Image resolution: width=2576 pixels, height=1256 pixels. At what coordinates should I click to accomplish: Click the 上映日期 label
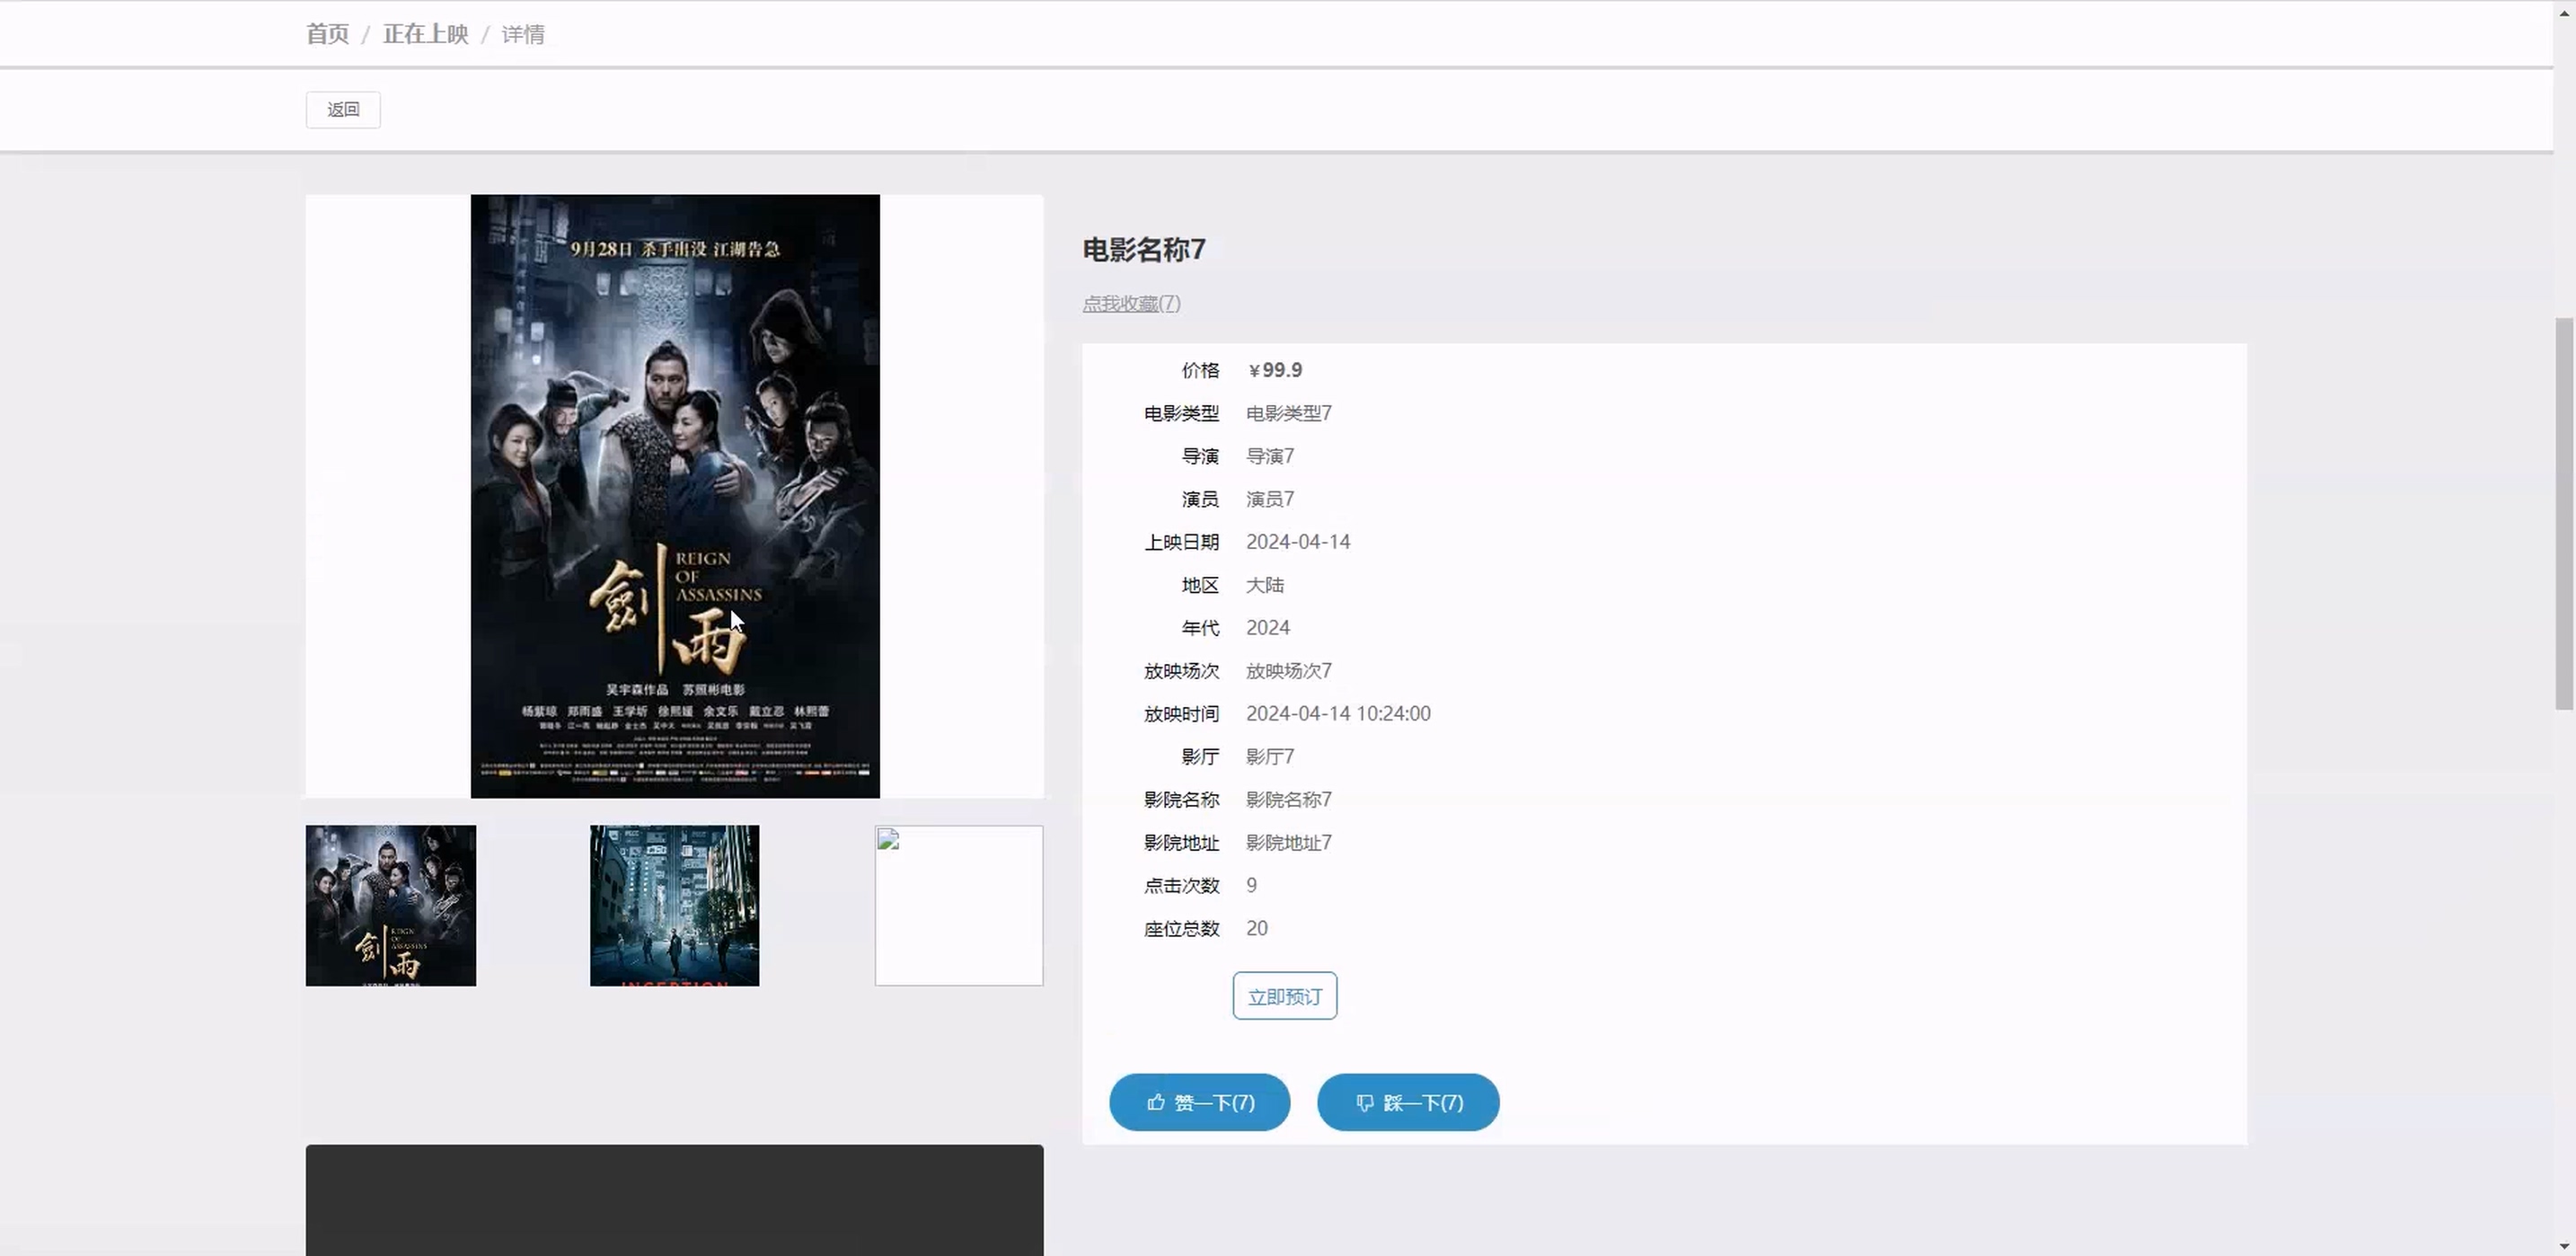tap(1181, 542)
